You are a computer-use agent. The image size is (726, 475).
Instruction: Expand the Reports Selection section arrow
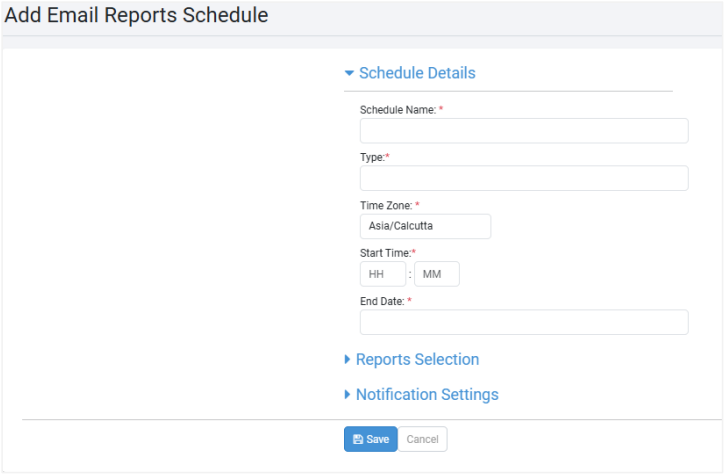click(x=347, y=359)
